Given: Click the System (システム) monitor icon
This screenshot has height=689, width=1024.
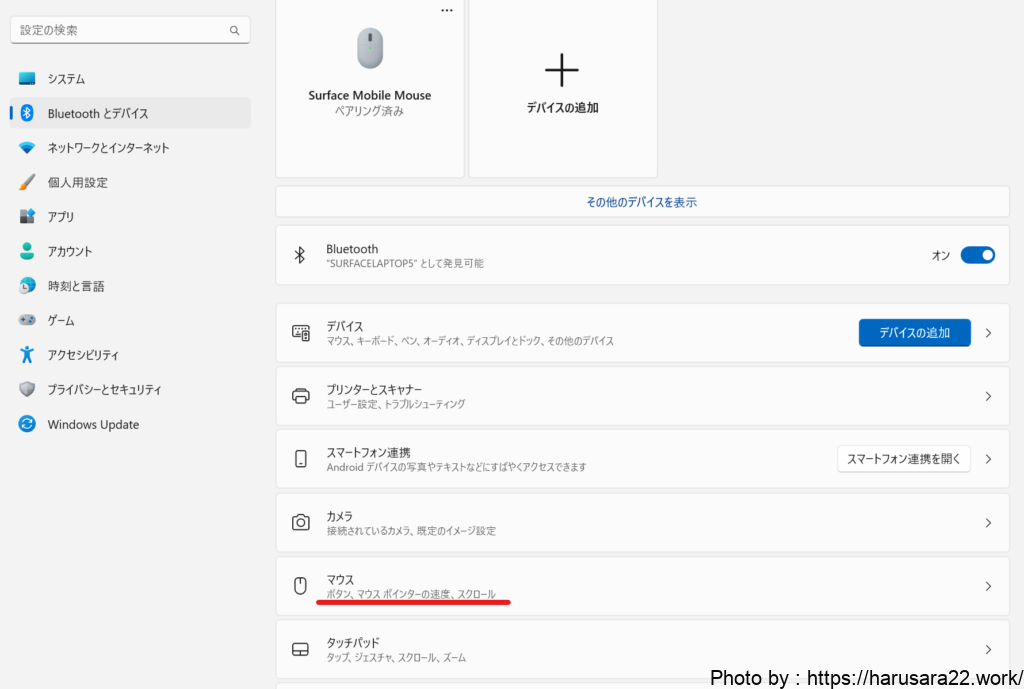Looking at the screenshot, I should click(x=27, y=79).
